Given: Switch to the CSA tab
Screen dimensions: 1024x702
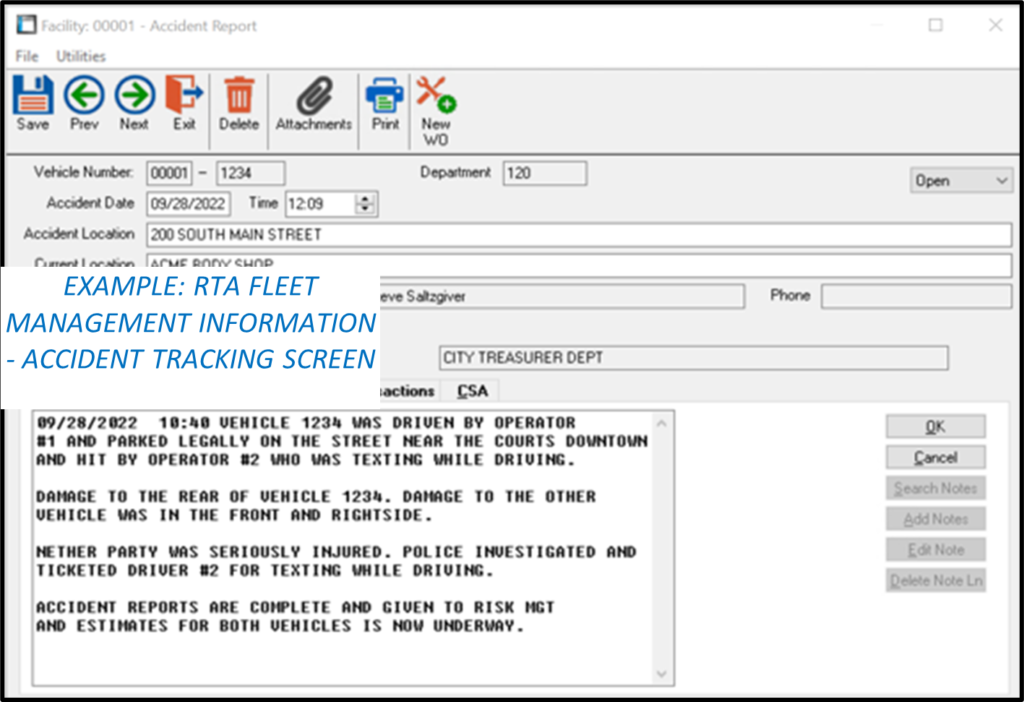Looking at the screenshot, I should [x=470, y=390].
